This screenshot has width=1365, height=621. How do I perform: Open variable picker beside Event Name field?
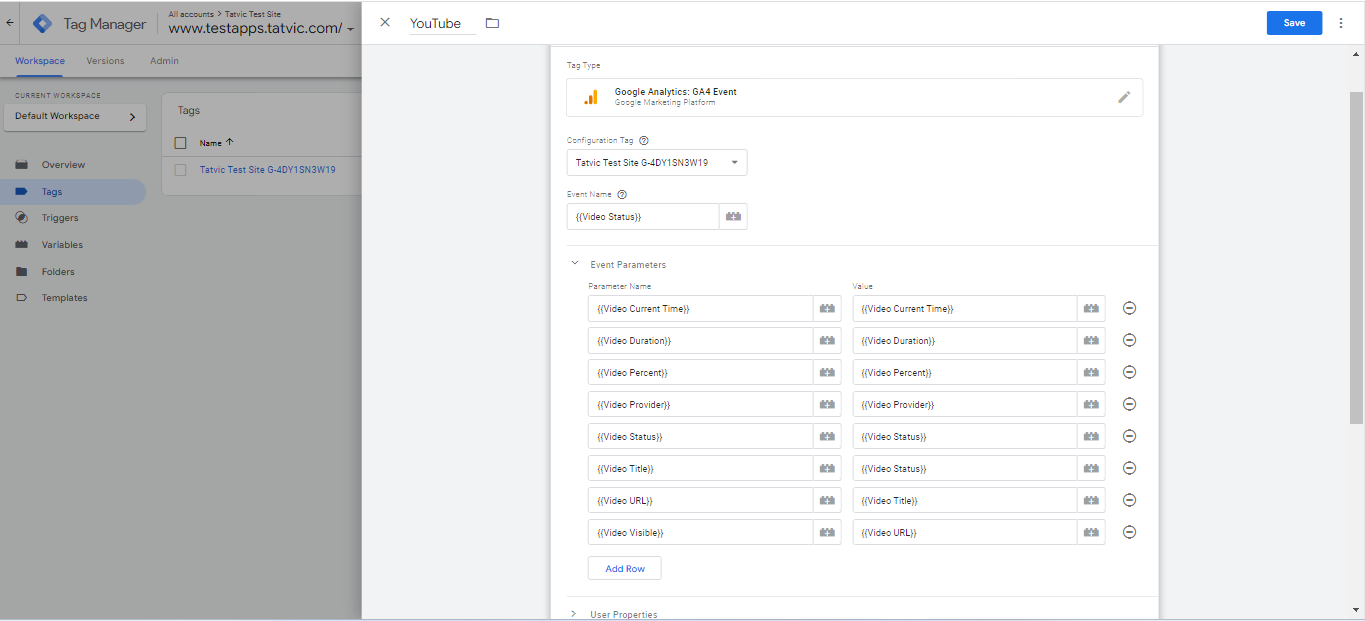pyautogui.click(x=733, y=217)
